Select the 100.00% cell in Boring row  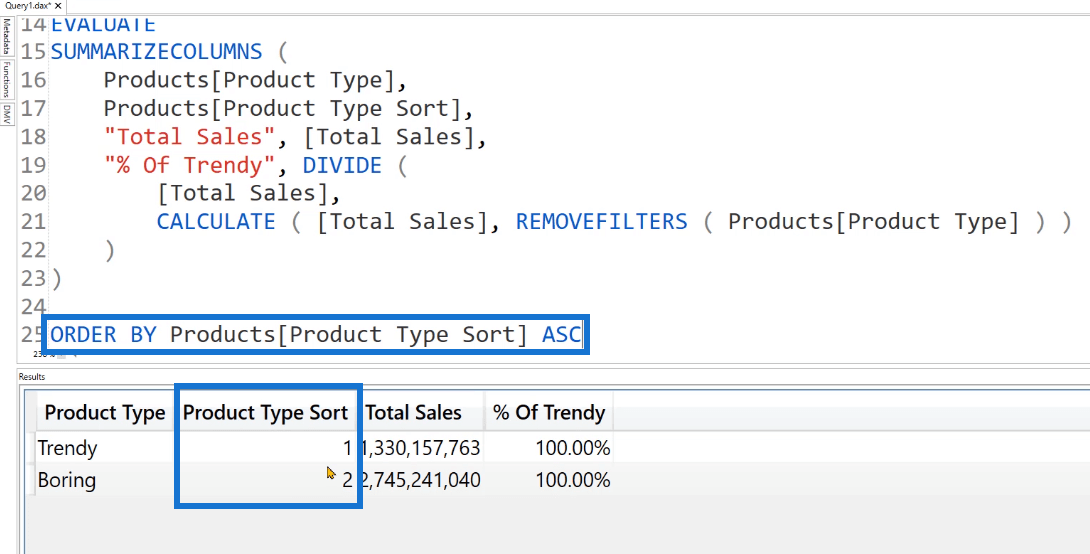(548, 480)
